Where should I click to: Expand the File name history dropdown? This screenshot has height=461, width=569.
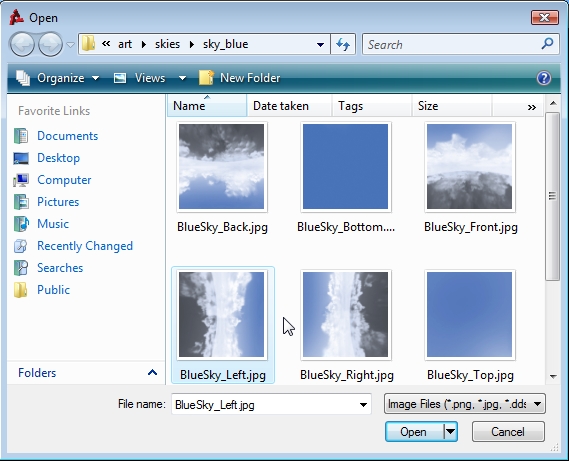pos(363,404)
